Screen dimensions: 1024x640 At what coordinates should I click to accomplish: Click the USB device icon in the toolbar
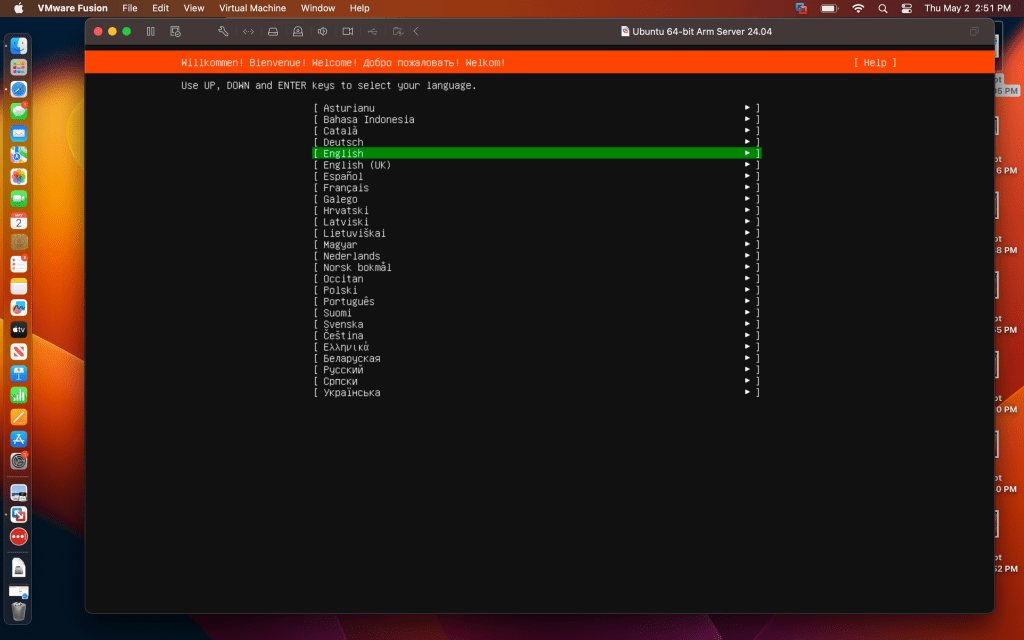coord(373,32)
